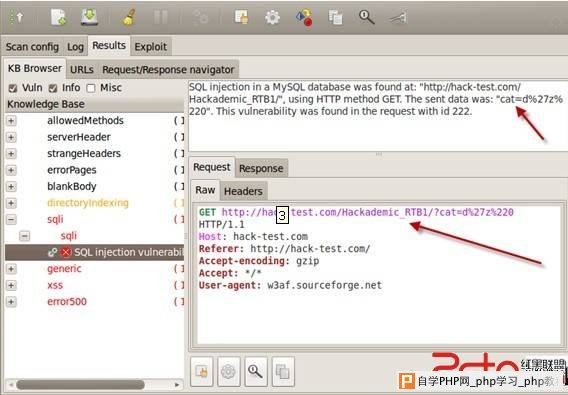Expand the errorPages node
Screen dimensions: 568x395
tap(11, 170)
